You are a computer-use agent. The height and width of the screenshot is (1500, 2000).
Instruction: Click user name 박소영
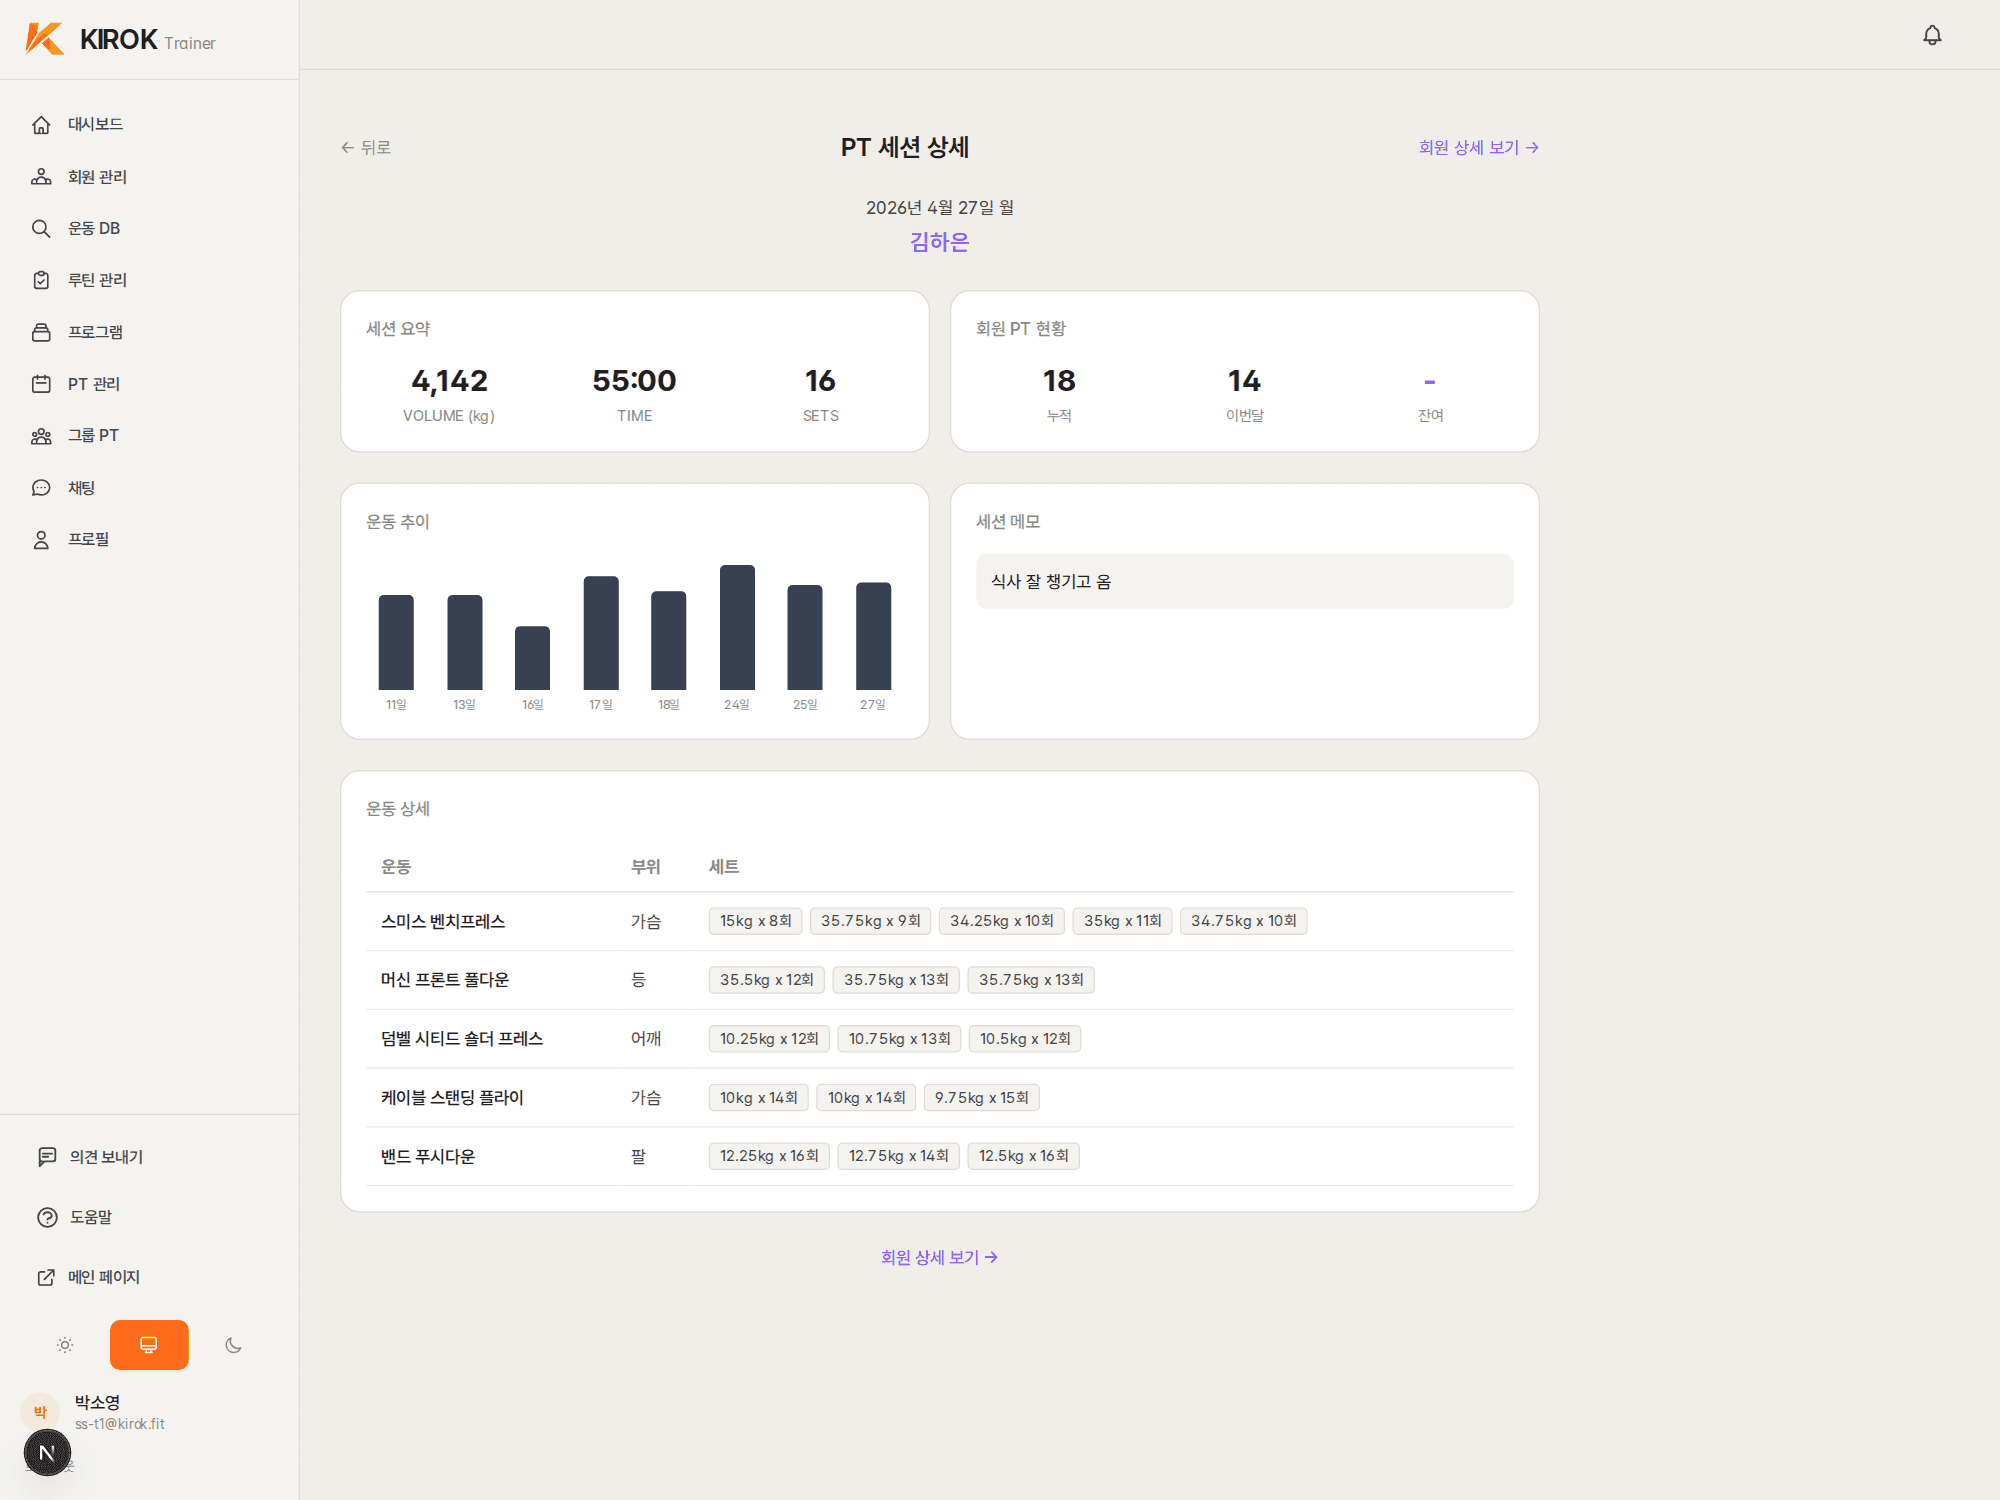point(97,1402)
